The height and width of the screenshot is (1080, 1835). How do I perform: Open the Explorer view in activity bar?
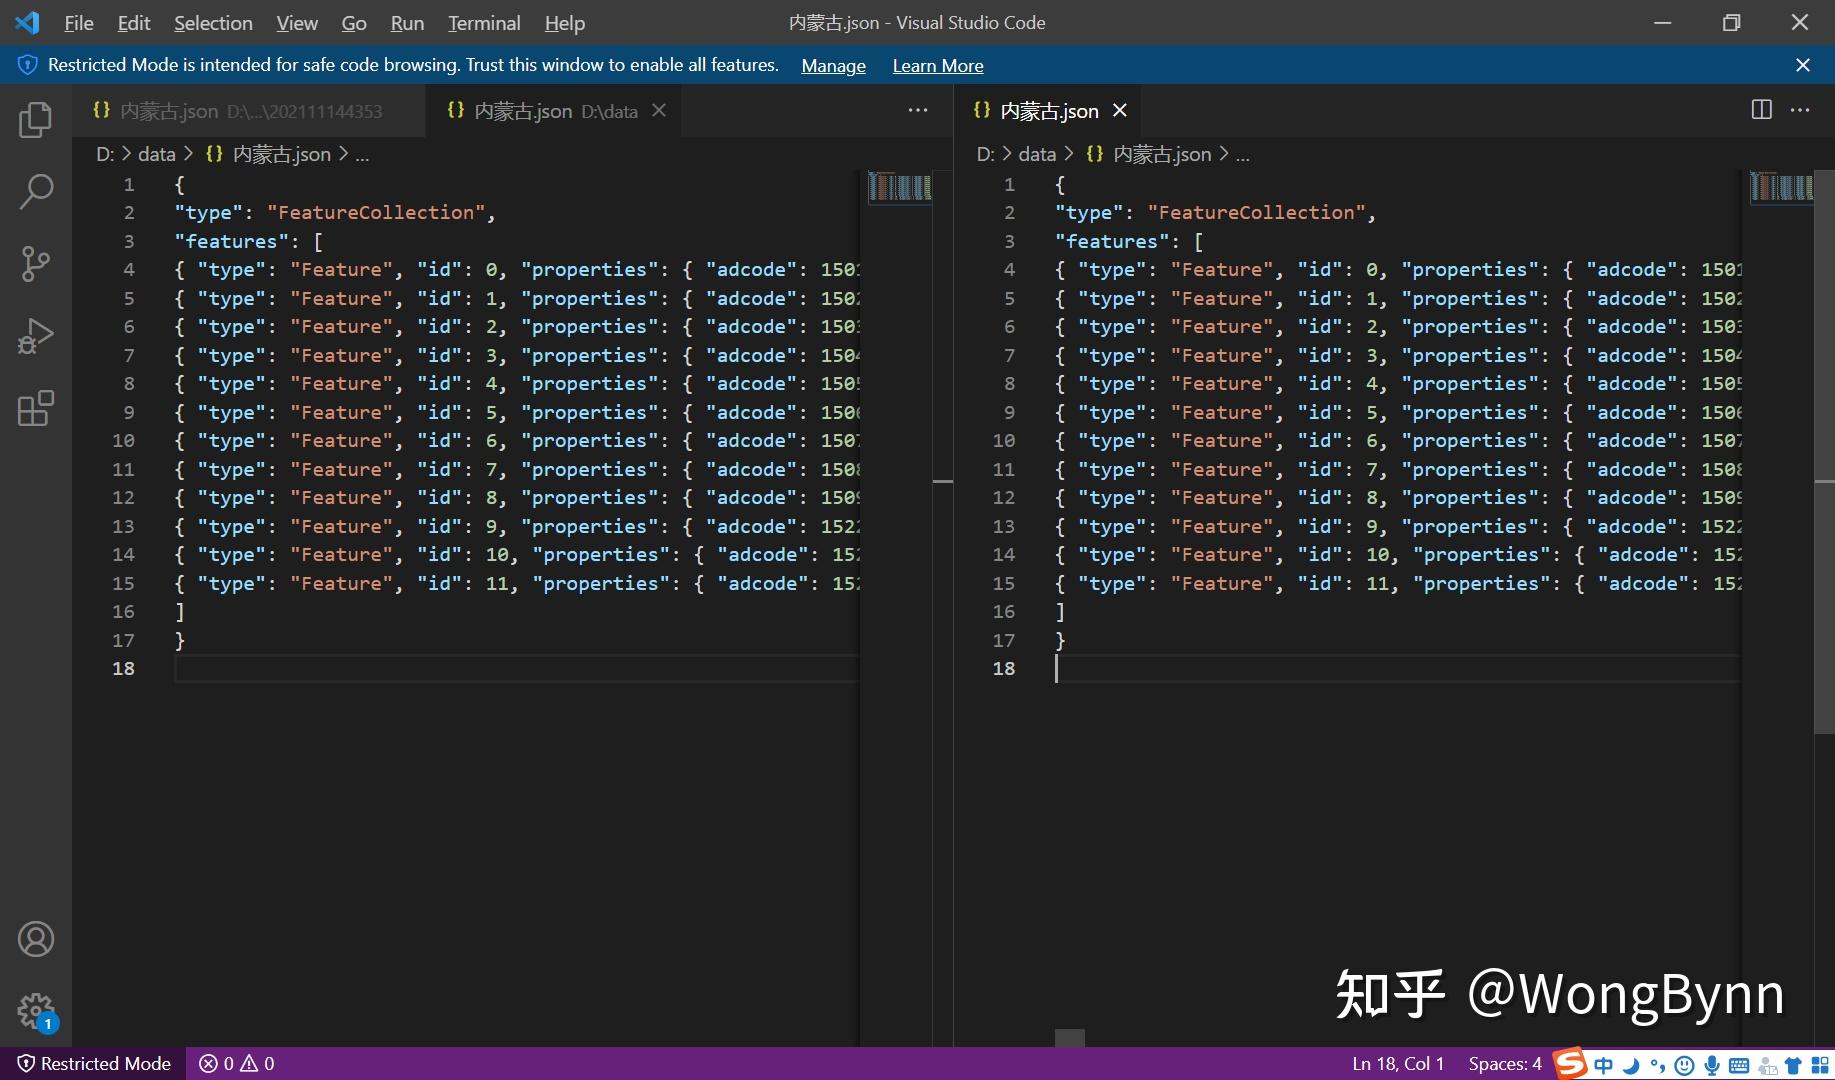[x=36, y=120]
